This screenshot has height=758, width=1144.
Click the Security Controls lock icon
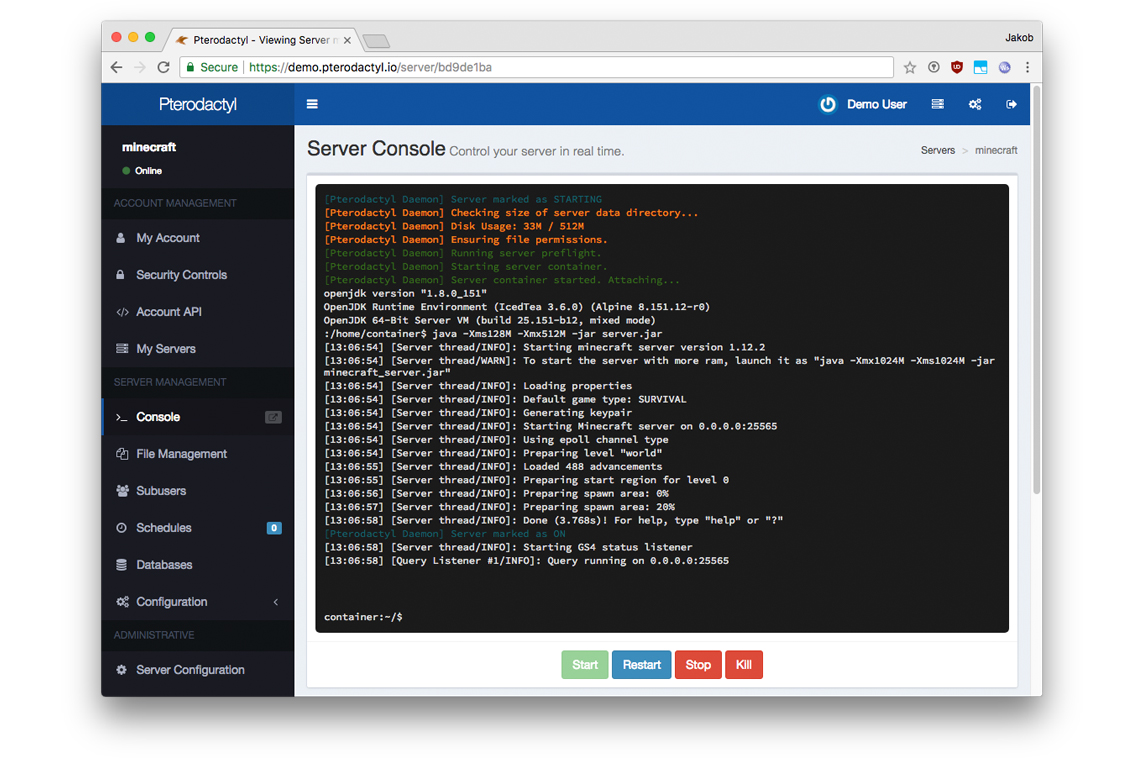pos(121,275)
